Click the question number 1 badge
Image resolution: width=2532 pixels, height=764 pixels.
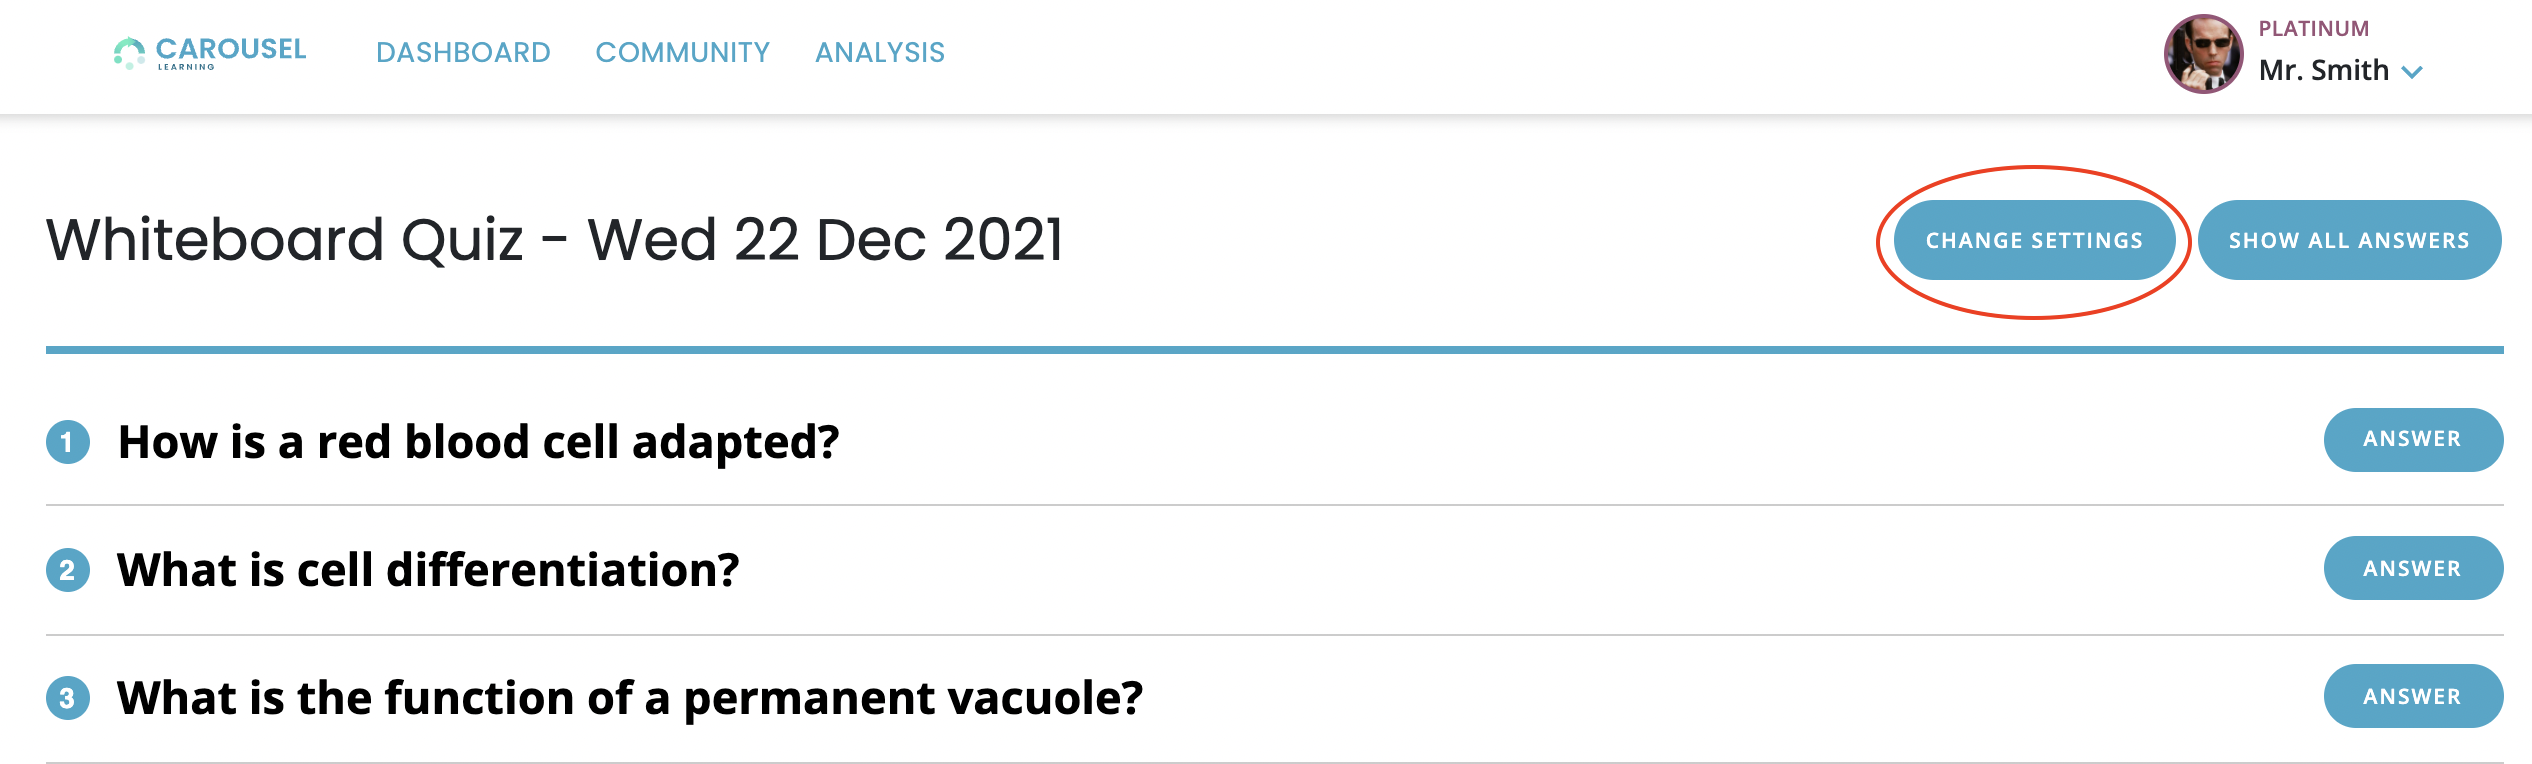pos(68,442)
